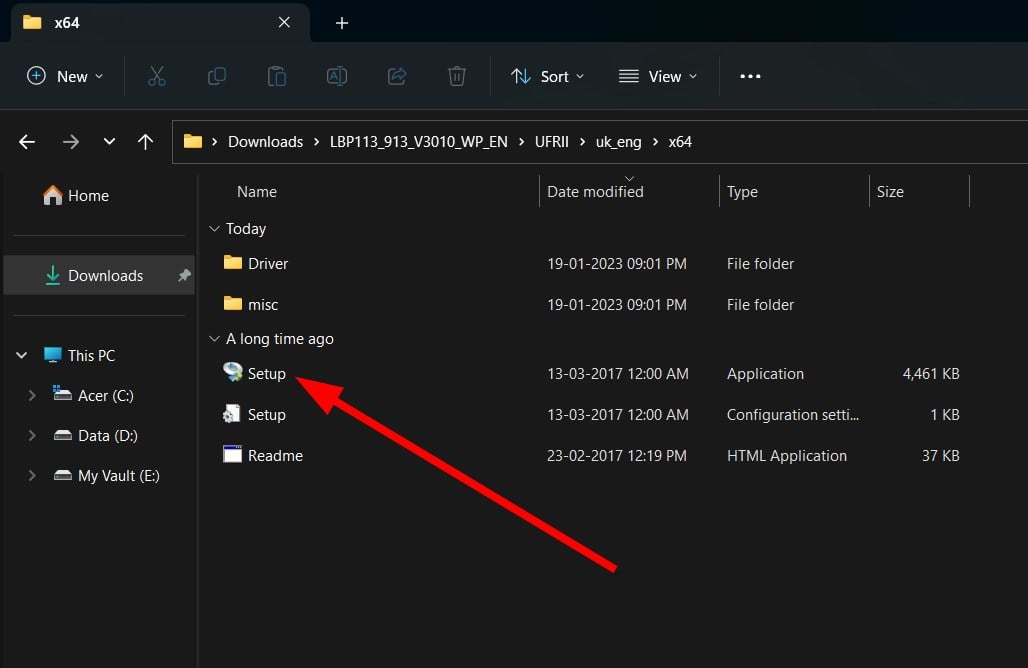Sort by the Date modified column header

595,191
